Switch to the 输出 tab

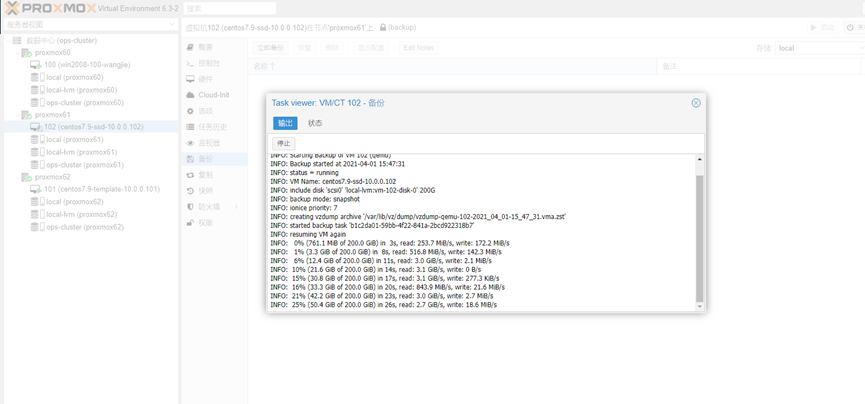285,123
